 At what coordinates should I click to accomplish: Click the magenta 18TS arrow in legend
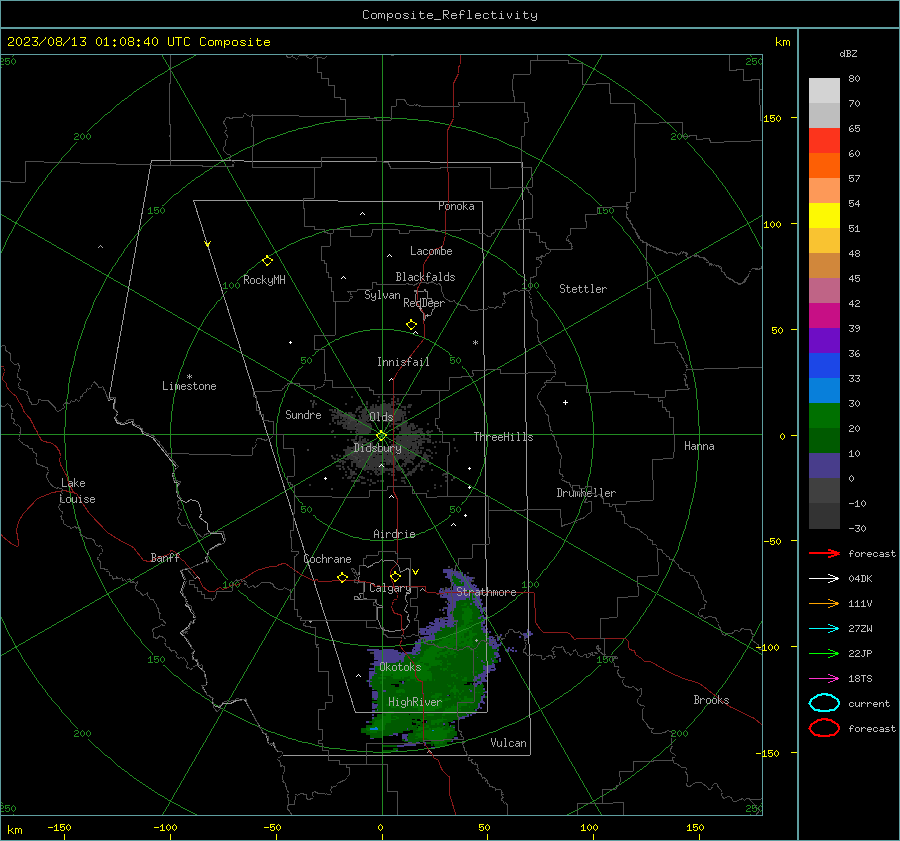coord(824,679)
